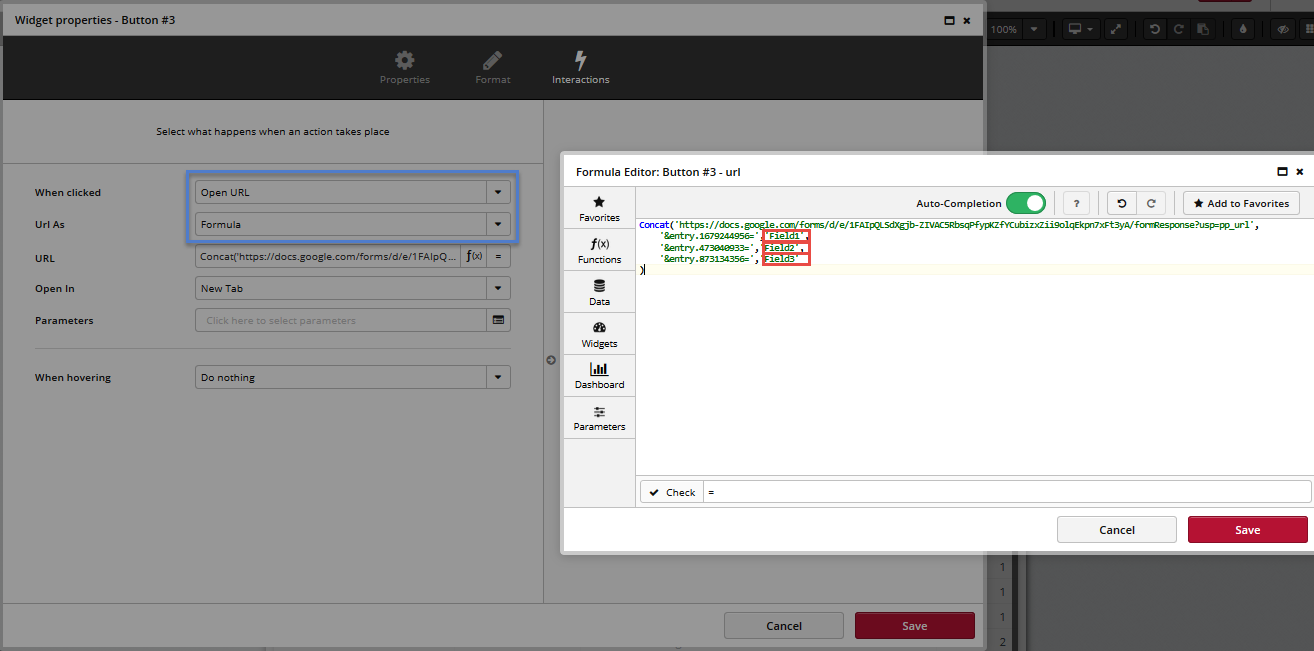The image size is (1314, 651).
Task: Check the formula syntax
Action: coord(671,492)
